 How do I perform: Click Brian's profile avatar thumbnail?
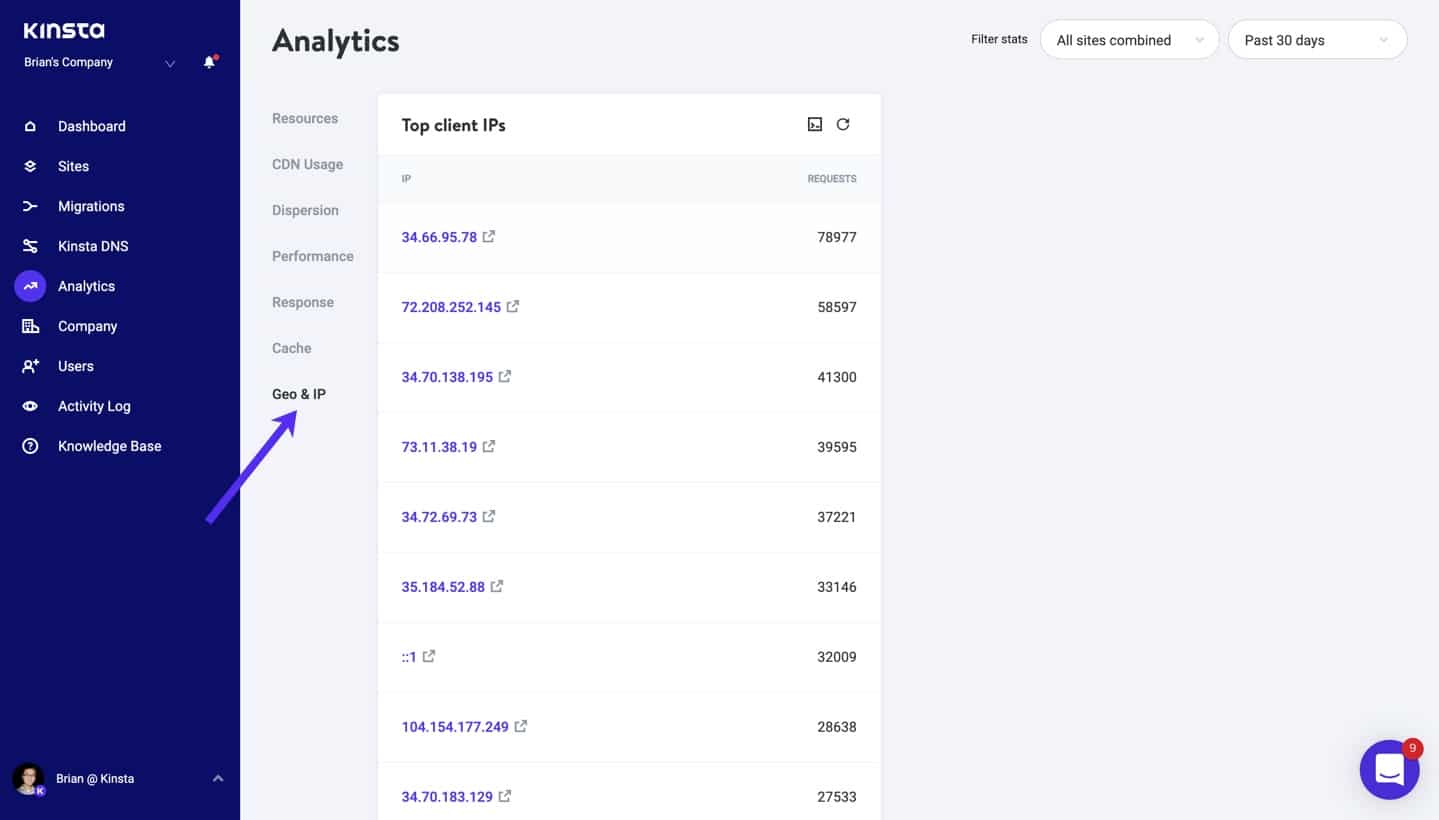(x=28, y=778)
